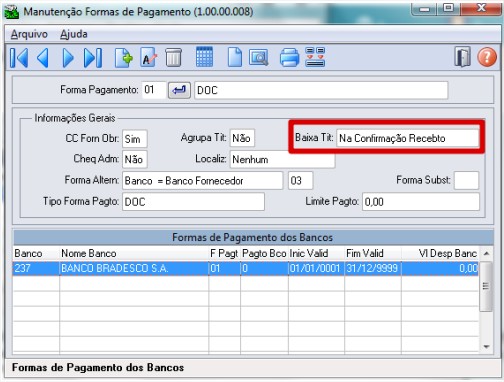Screen dimensions: 504x382
Task: Open the parameters list icon
Action: click(315, 57)
